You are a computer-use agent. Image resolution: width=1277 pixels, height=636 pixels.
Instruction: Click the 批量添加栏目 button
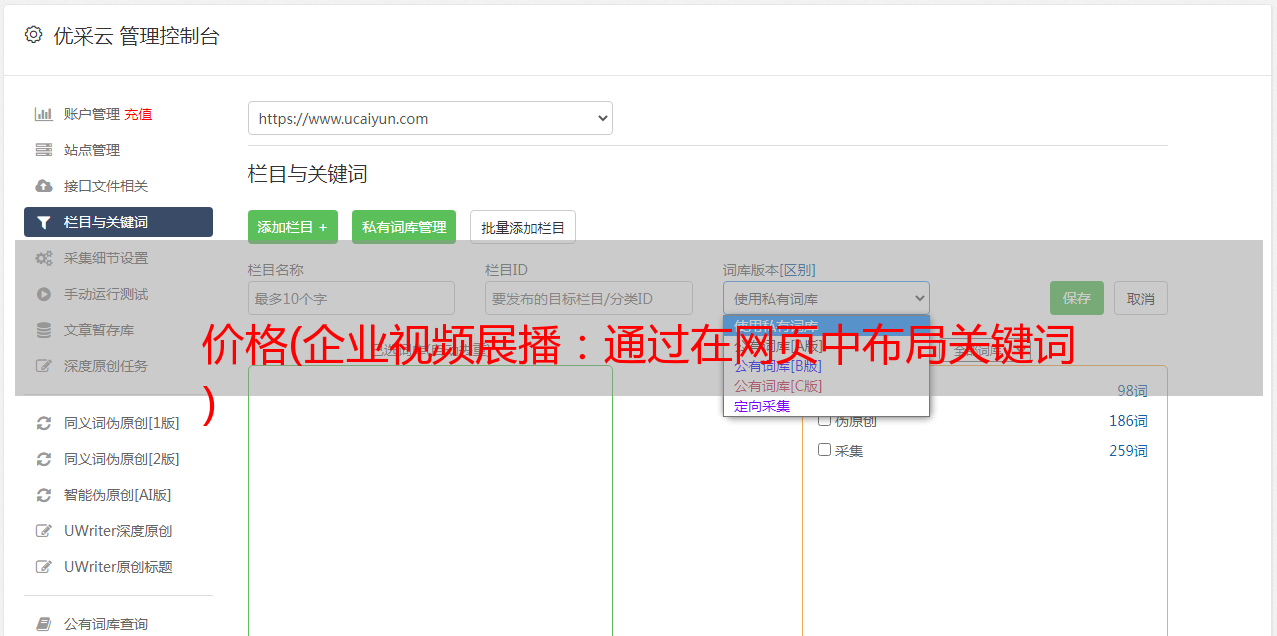point(523,227)
